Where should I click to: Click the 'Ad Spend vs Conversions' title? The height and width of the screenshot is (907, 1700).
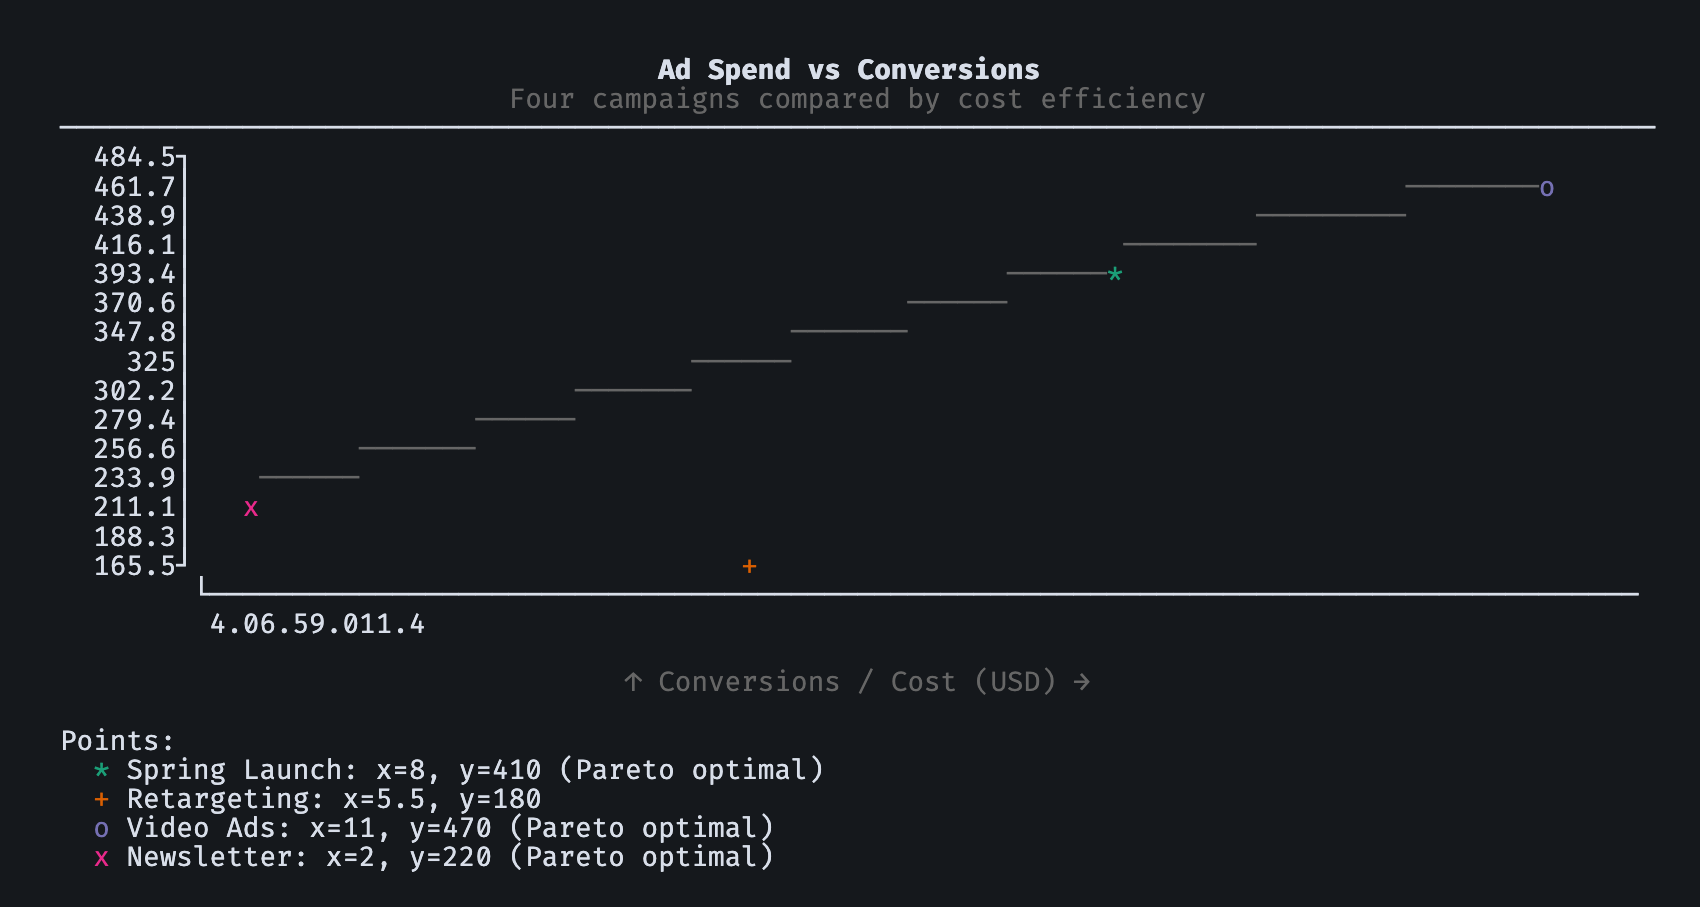(x=848, y=69)
